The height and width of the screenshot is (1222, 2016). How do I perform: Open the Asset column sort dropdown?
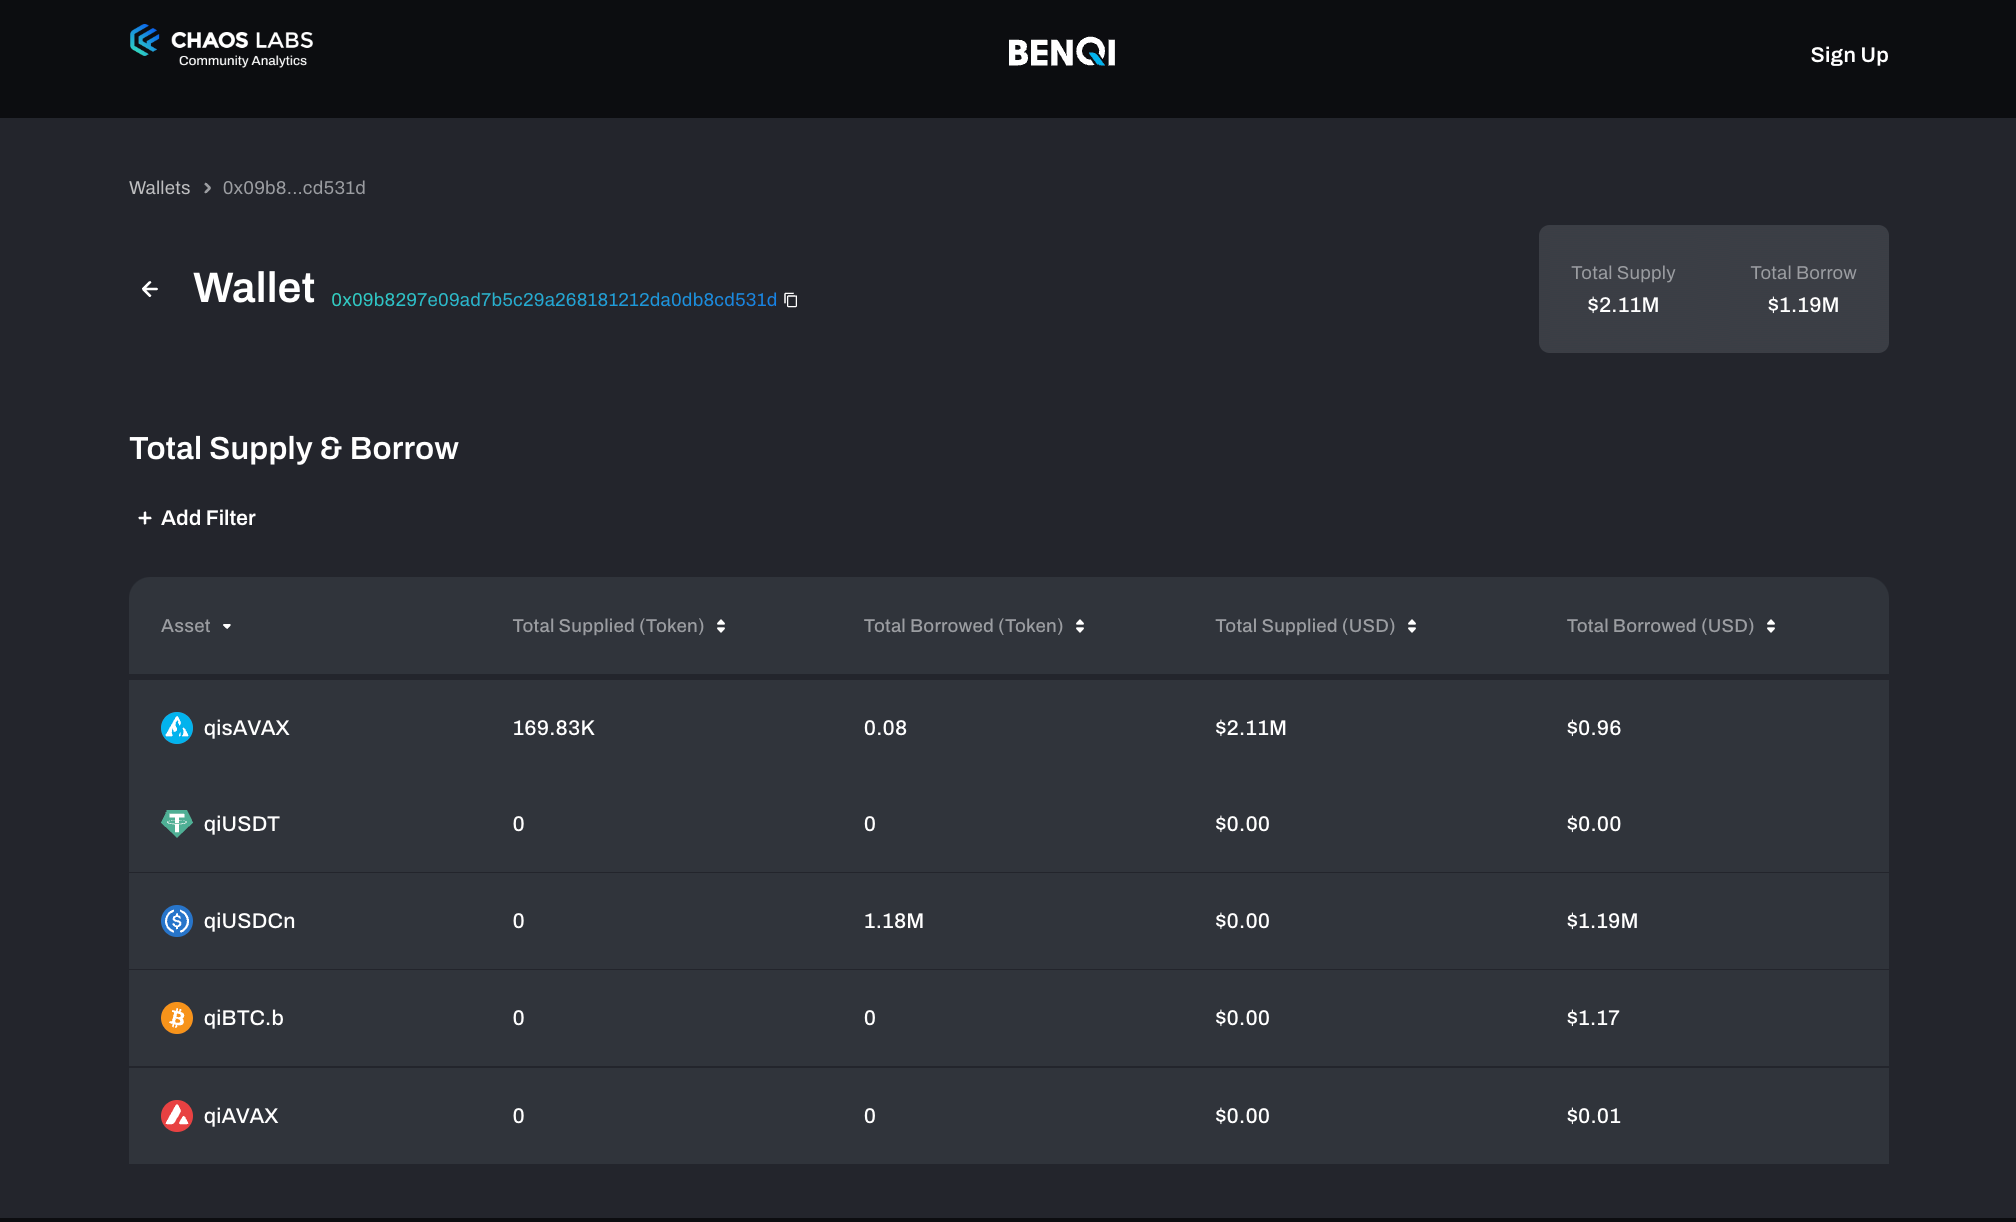point(227,626)
